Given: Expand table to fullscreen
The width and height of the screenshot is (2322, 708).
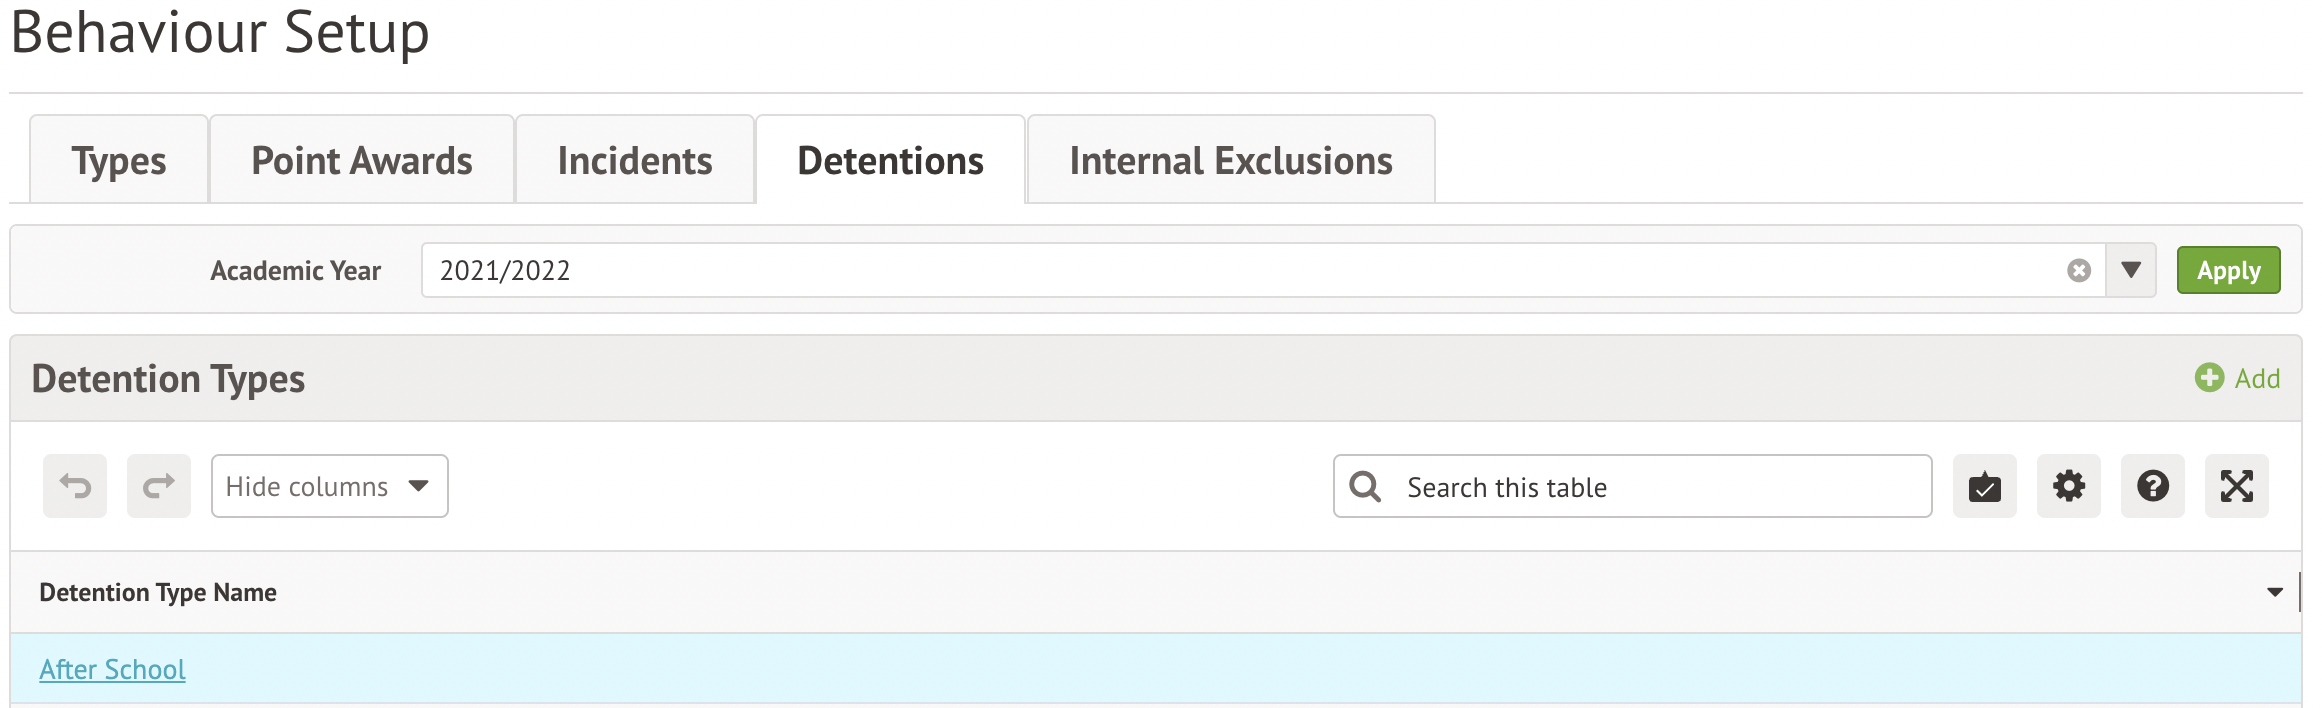Looking at the screenshot, I should click(x=2237, y=487).
